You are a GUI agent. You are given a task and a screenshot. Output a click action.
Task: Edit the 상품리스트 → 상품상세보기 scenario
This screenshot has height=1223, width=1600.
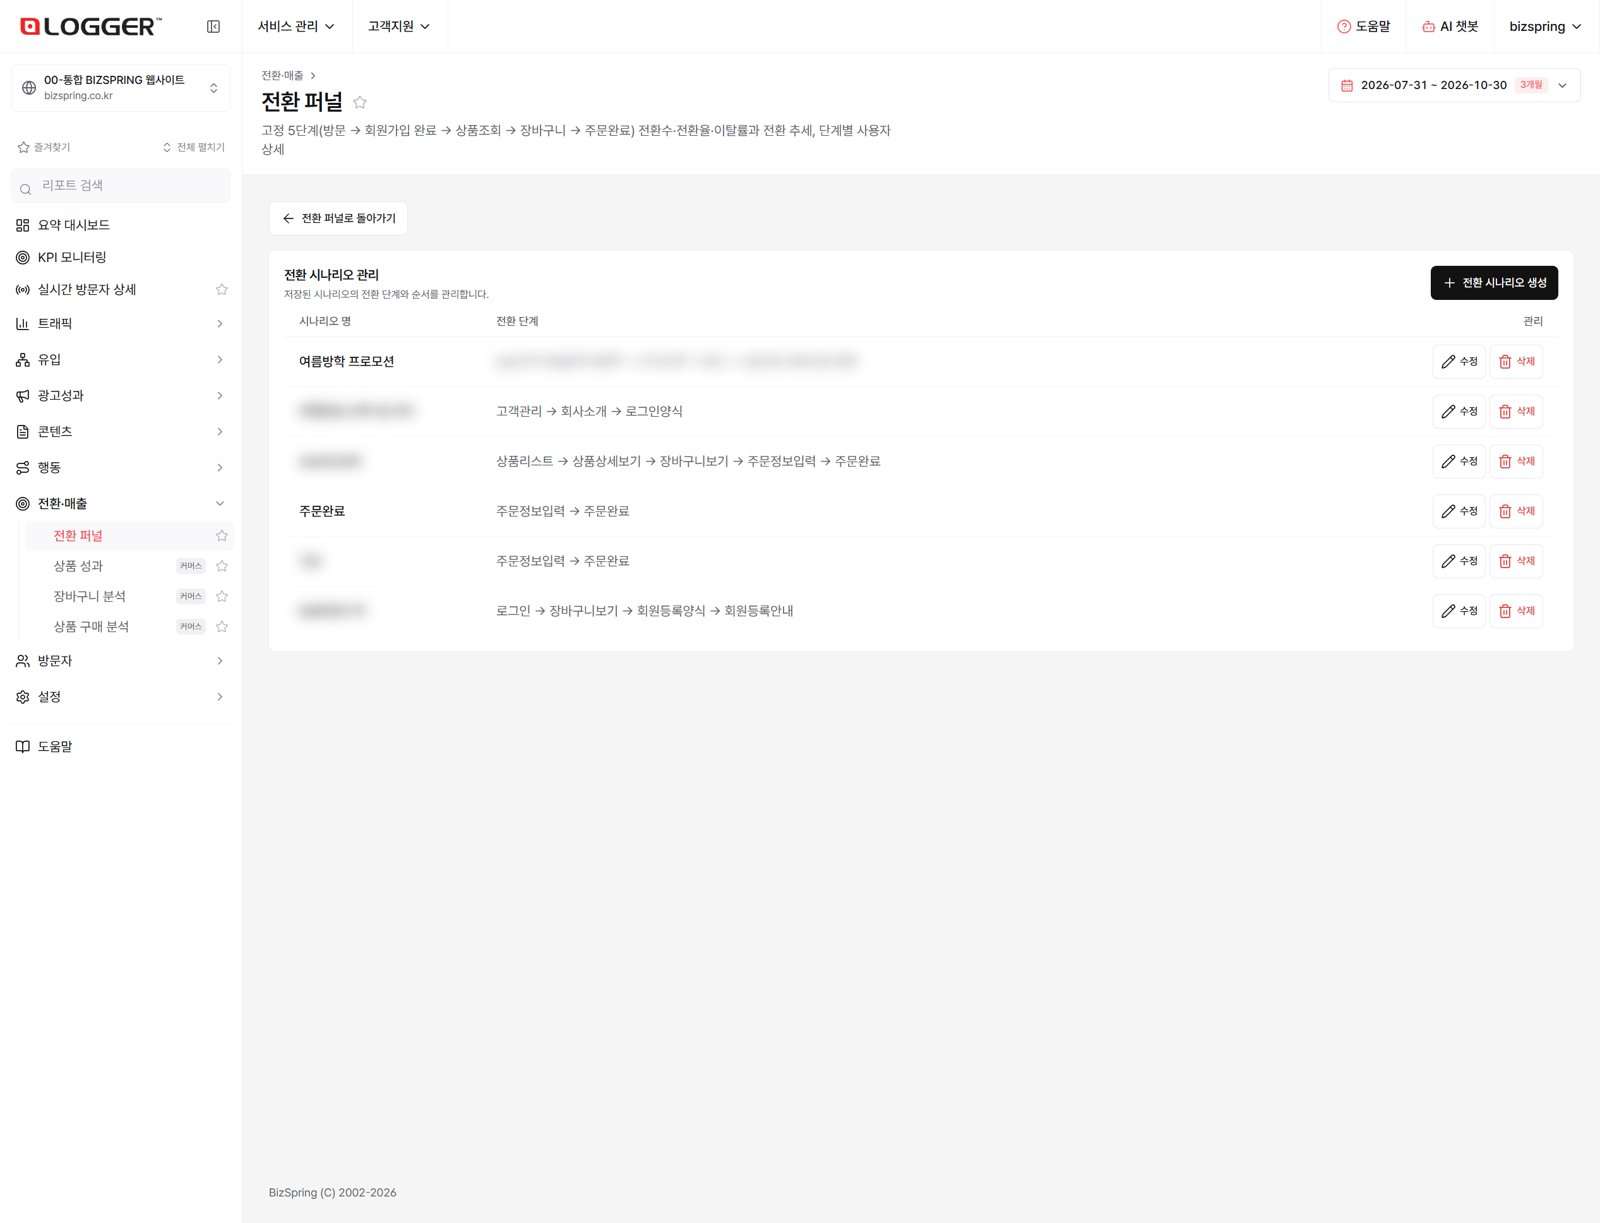(1459, 462)
